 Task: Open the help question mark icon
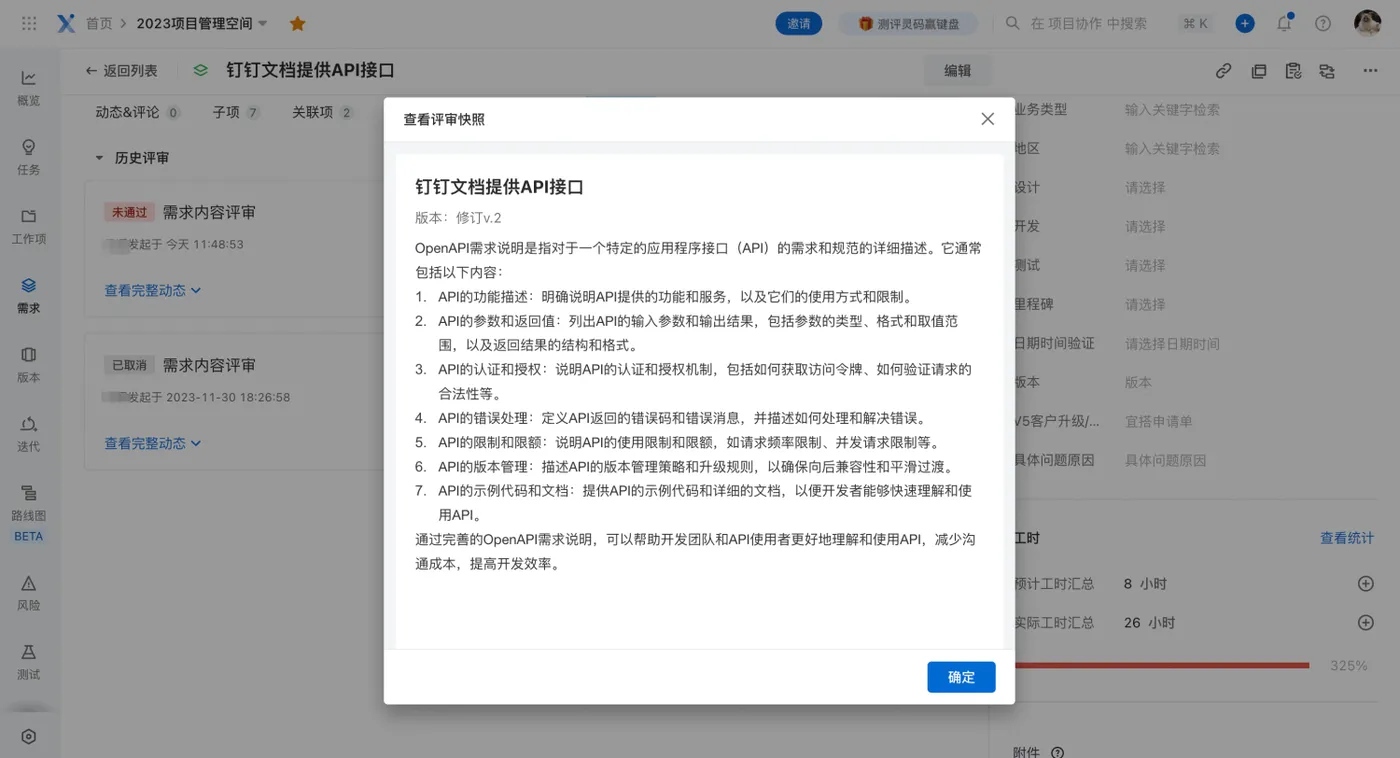pyautogui.click(x=1323, y=23)
